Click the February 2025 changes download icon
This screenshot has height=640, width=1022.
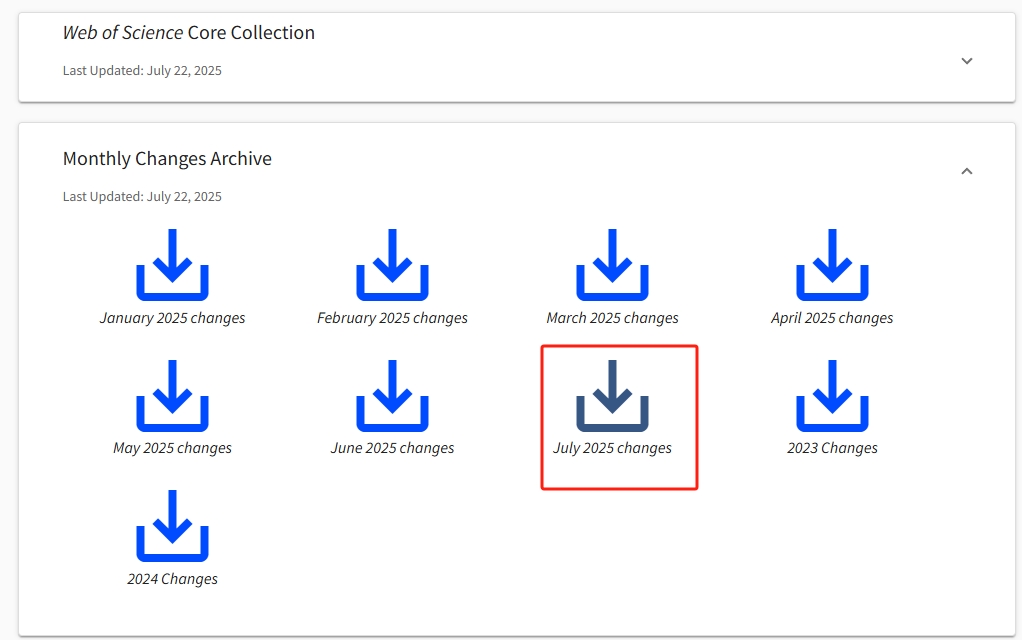pos(392,265)
